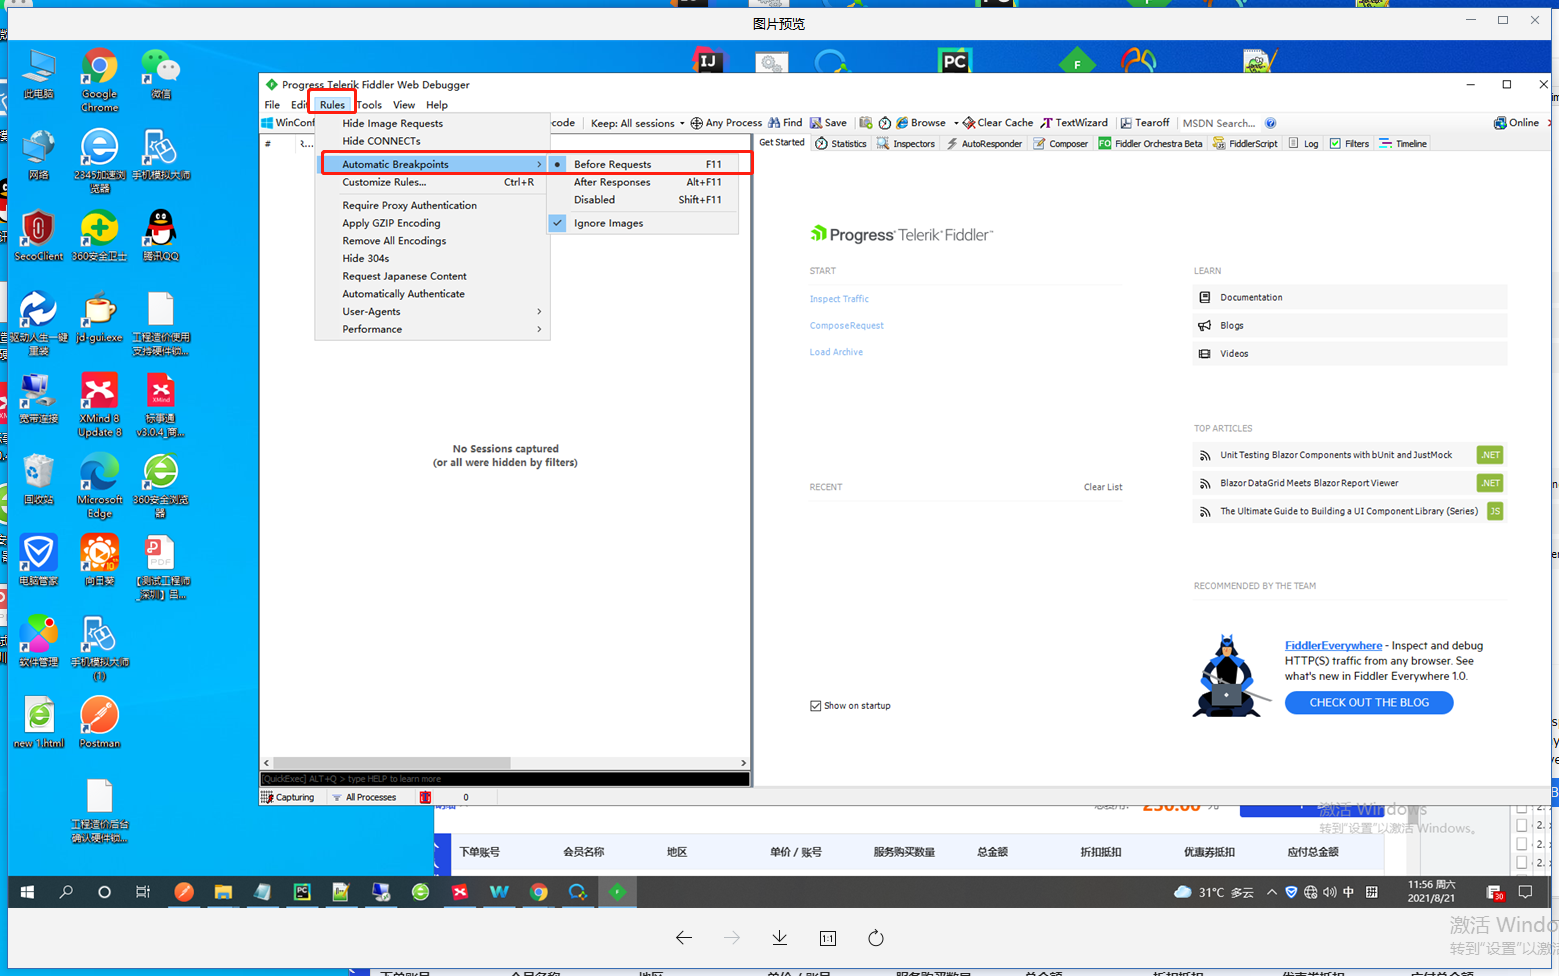The height and width of the screenshot is (976, 1559).
Task: Toggle the Ignore Images checked menu item
Action: pyautogui.click(x=643, y=223)
